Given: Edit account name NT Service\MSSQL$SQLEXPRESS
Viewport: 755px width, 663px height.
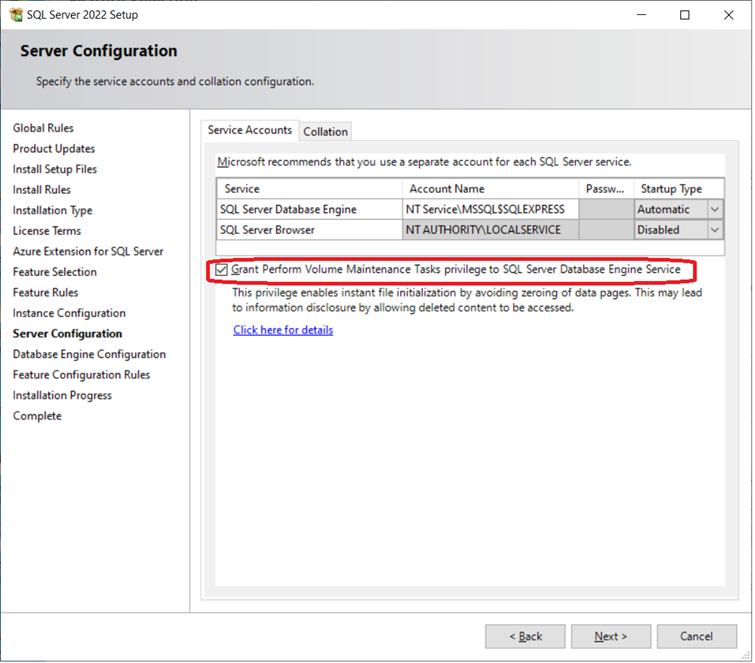Looking at the screenshot, I should (x=491, y=210).
